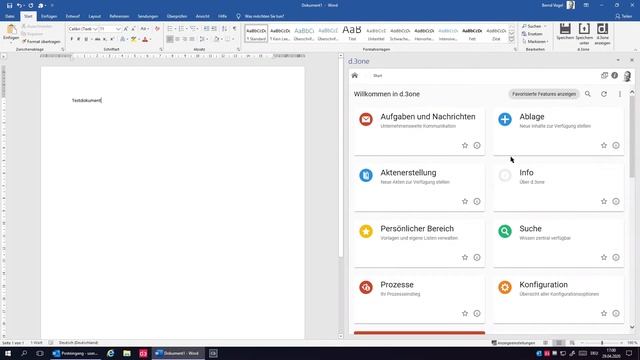Viewport: 640px width, 360px height.
Task: Open Windows Start menu
Action: [8, 353]
